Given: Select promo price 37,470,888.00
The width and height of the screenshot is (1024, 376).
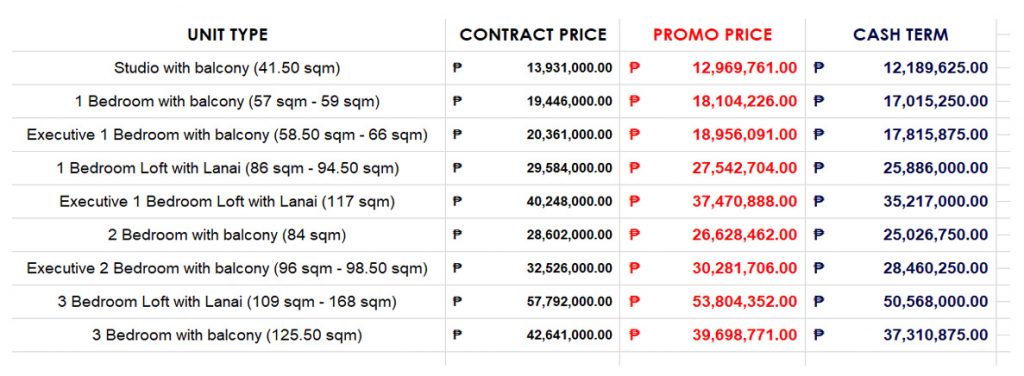Looking at the screenshot, I should (744, 202).
